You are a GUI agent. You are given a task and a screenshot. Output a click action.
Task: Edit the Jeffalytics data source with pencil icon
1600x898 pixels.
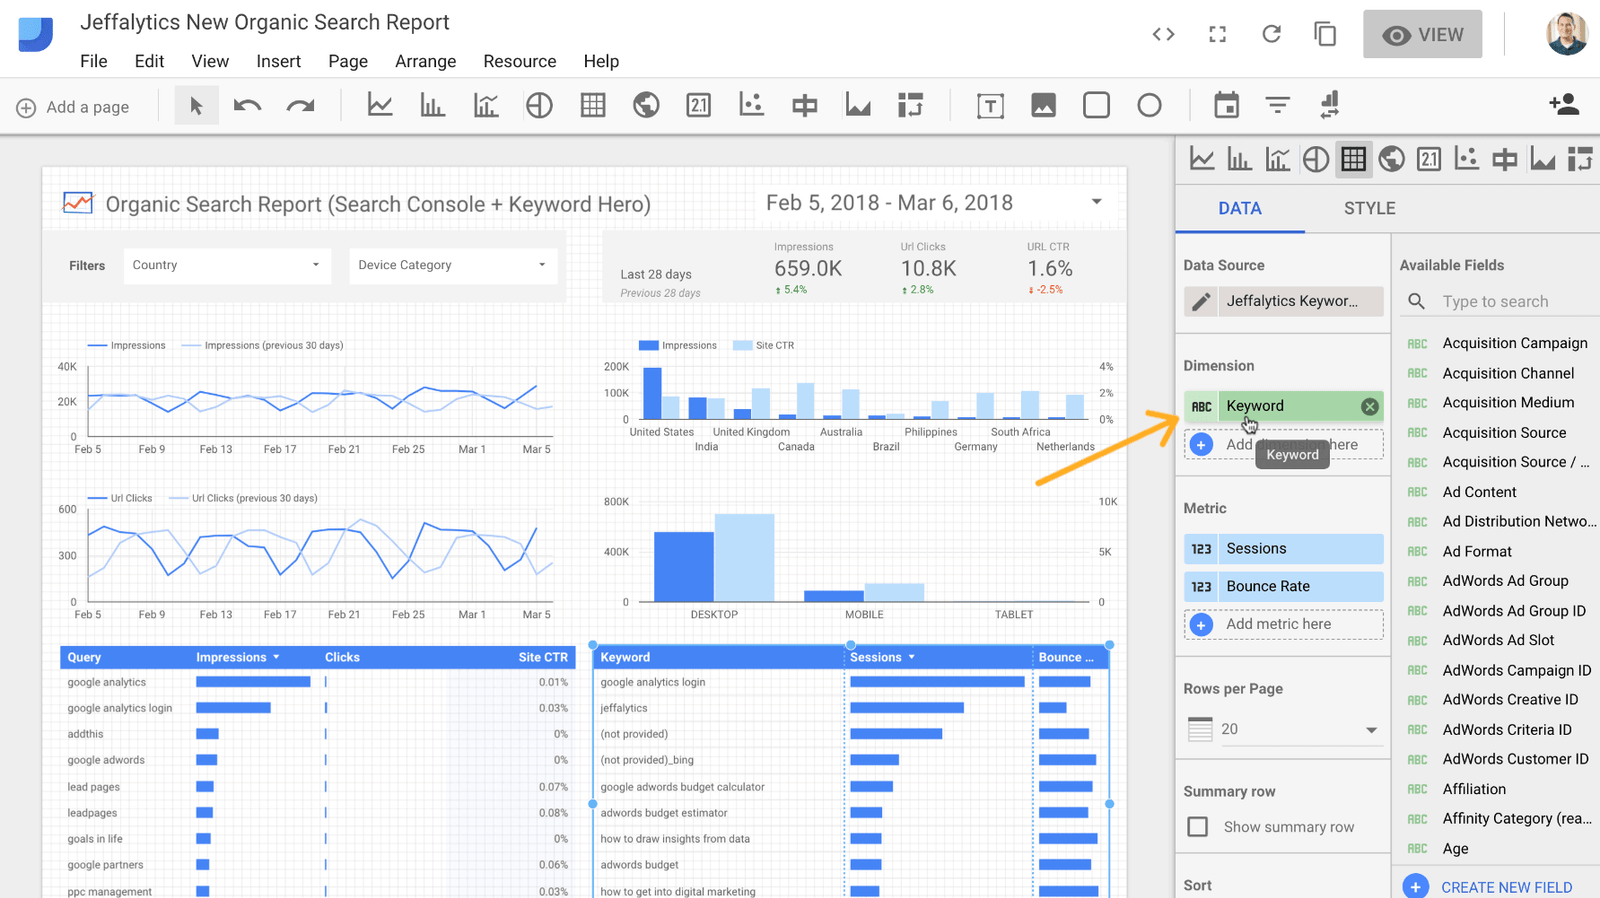point(1201,301)
